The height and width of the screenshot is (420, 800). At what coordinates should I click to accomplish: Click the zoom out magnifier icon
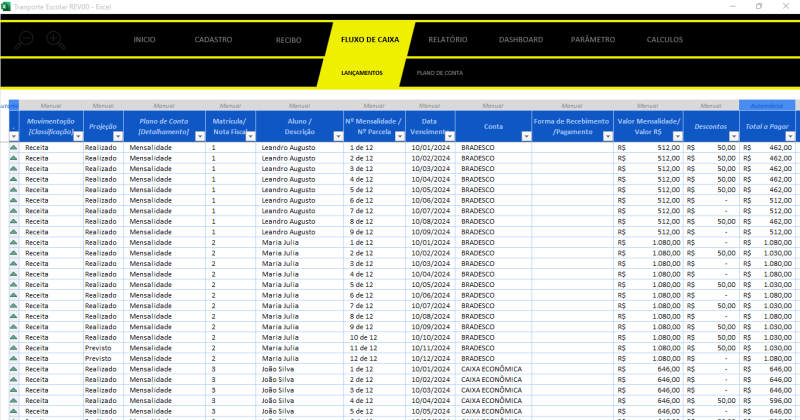click(x=25, y=40)
